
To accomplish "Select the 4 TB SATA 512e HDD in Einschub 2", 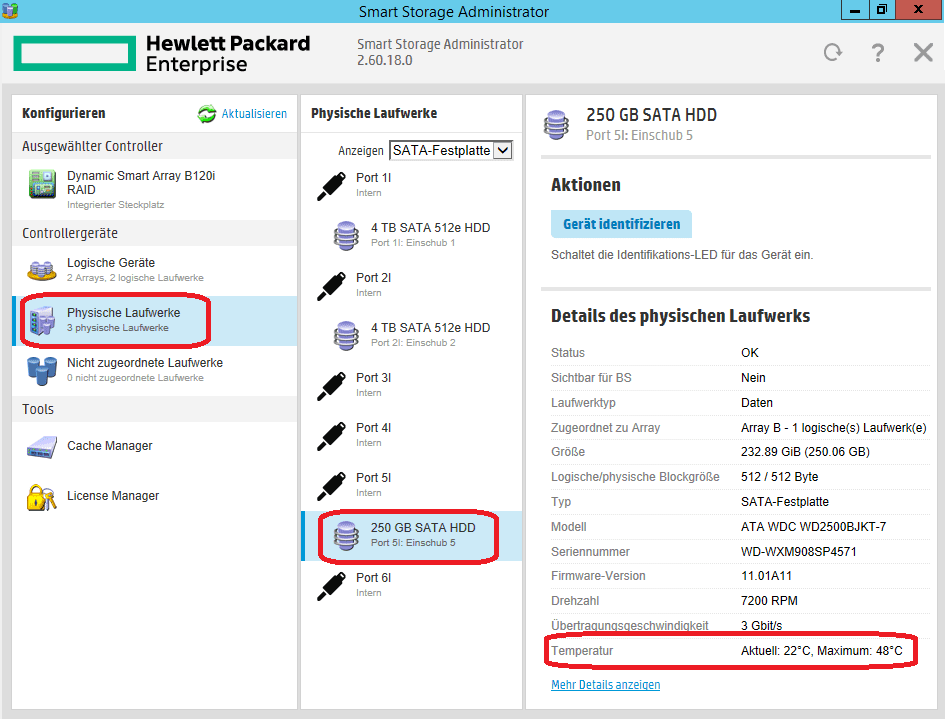I will click(412, 335).
